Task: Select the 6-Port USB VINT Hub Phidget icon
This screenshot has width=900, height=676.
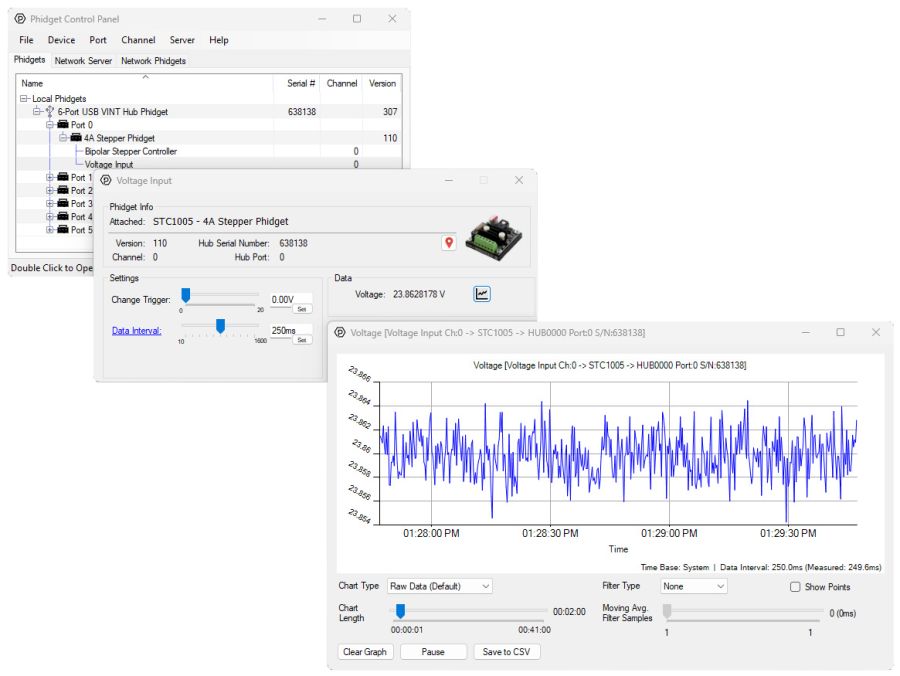Action: [x=48, y=111]
